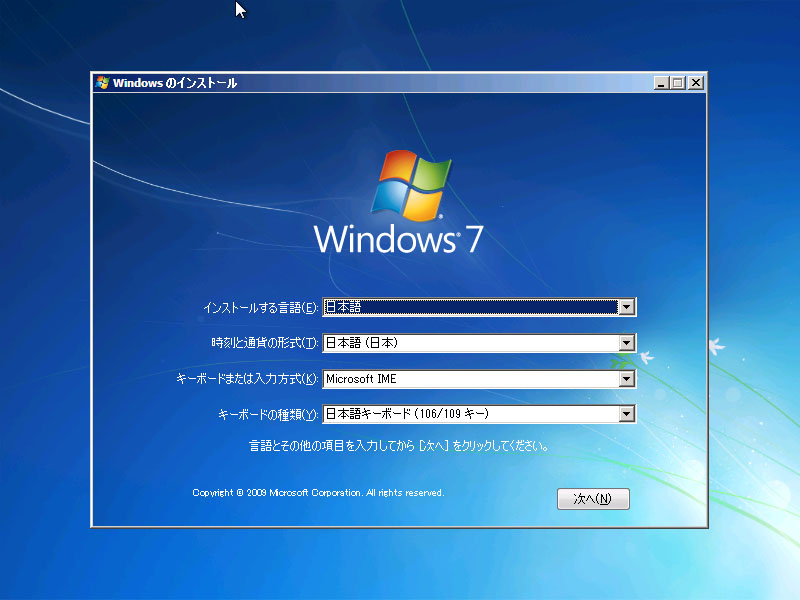Click the キーボードまたは入力方式(K) label

(x=246, y=379)
